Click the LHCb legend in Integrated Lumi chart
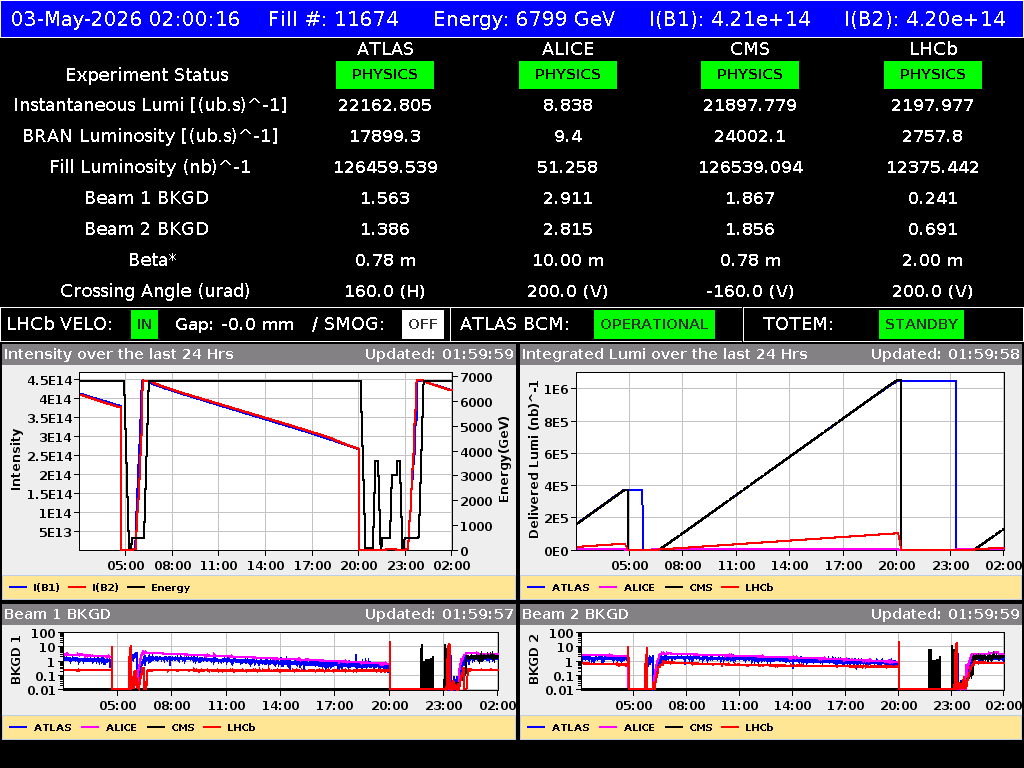Image resolution: width=1024 pixels, height=768 pixels. tap(747, 588)
